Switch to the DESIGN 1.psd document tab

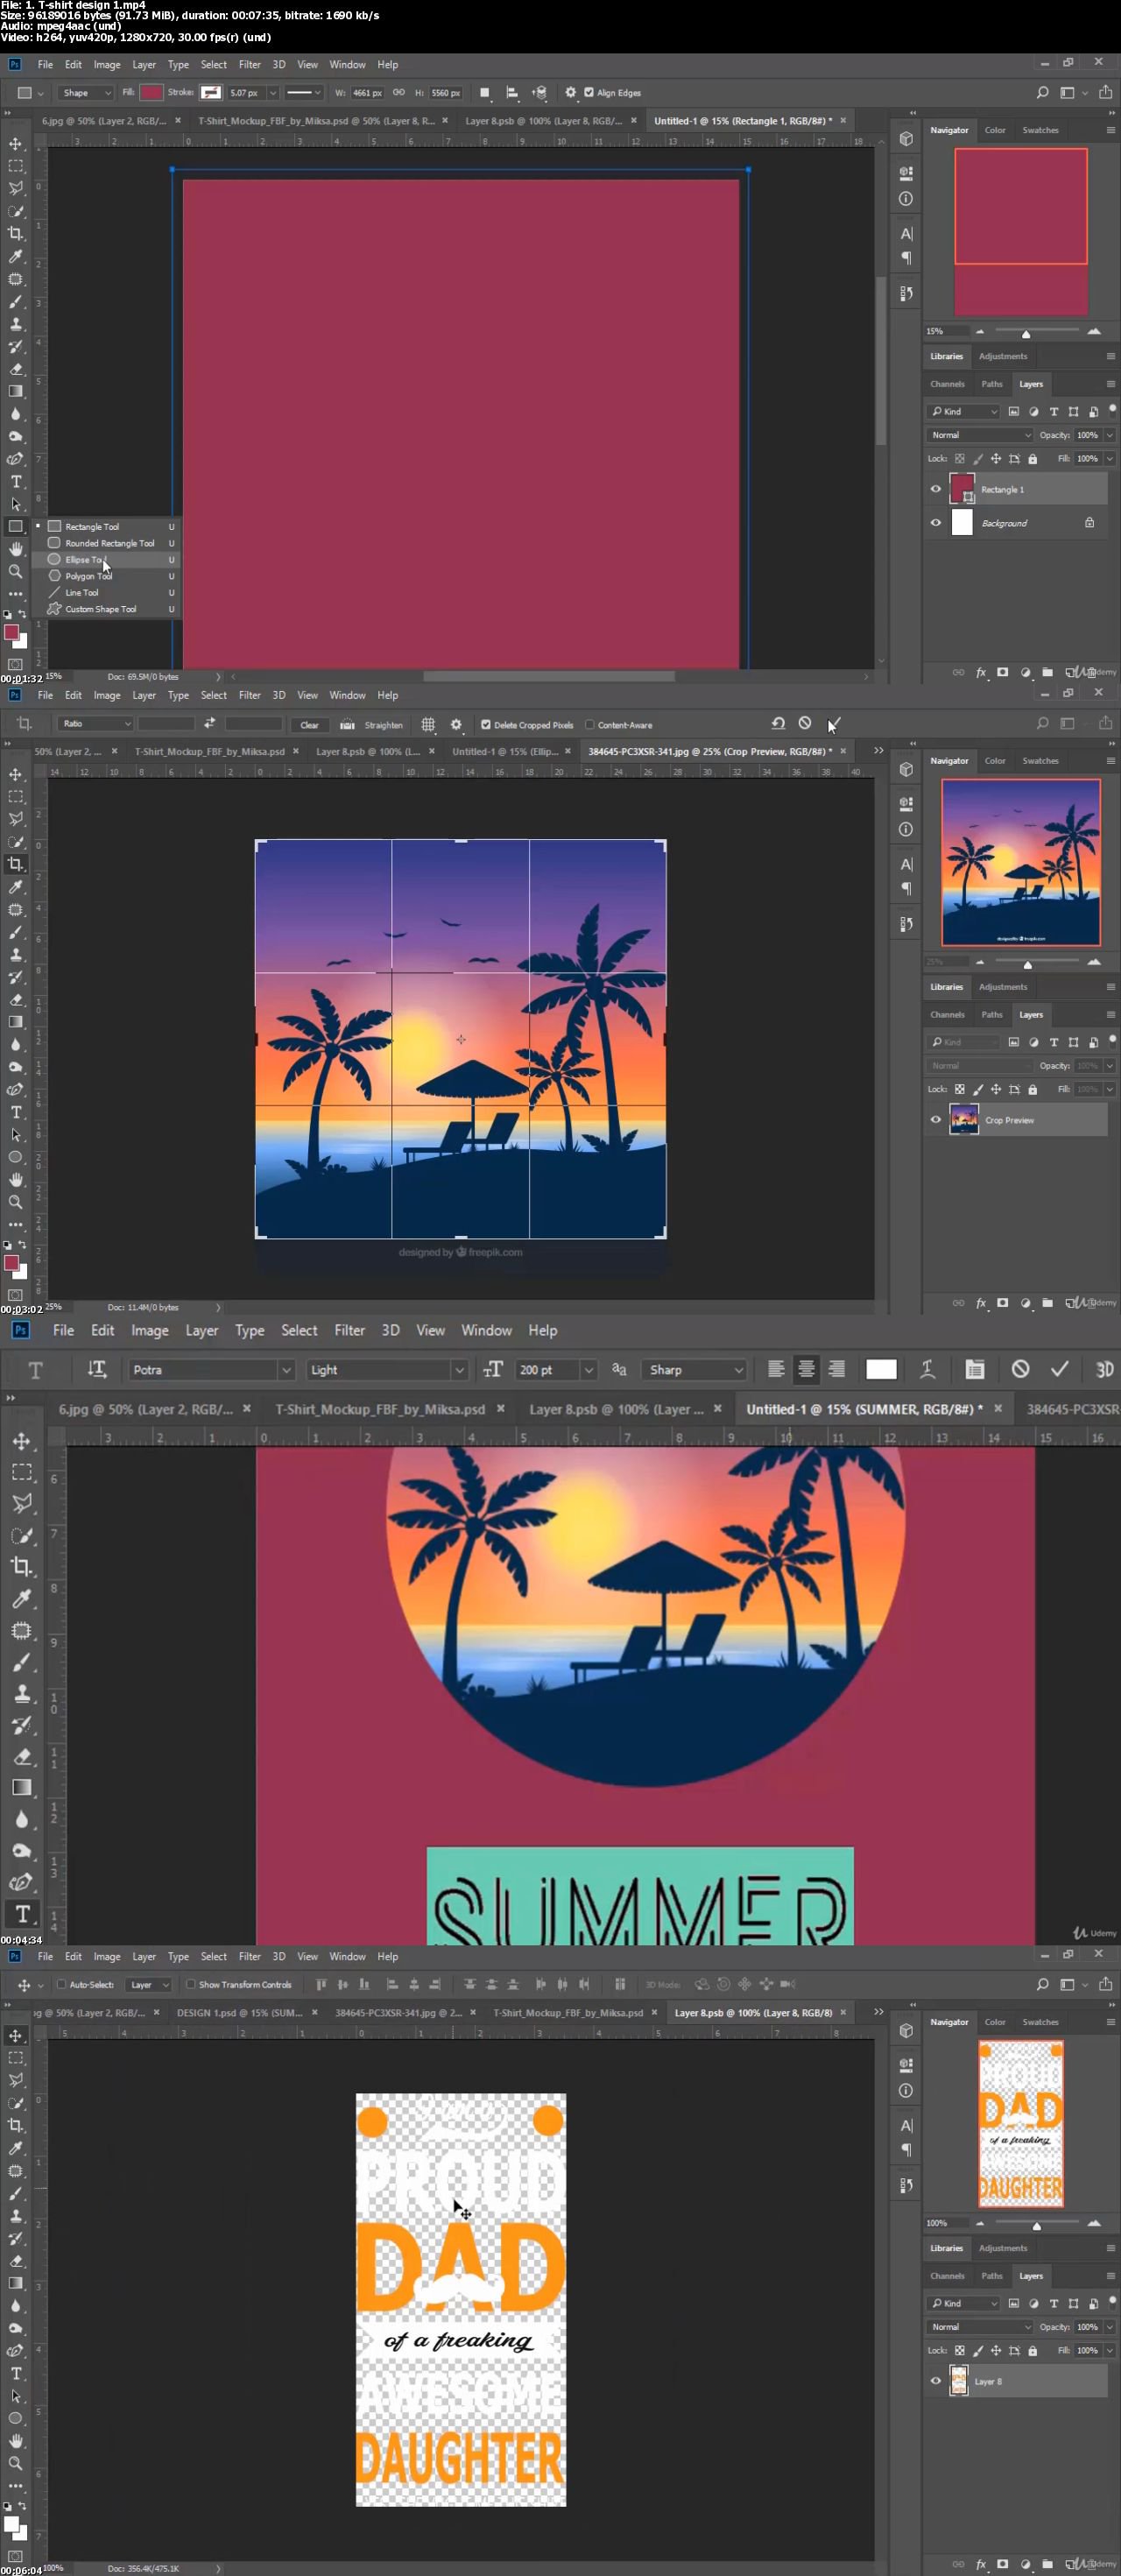tap(240, 2012)
